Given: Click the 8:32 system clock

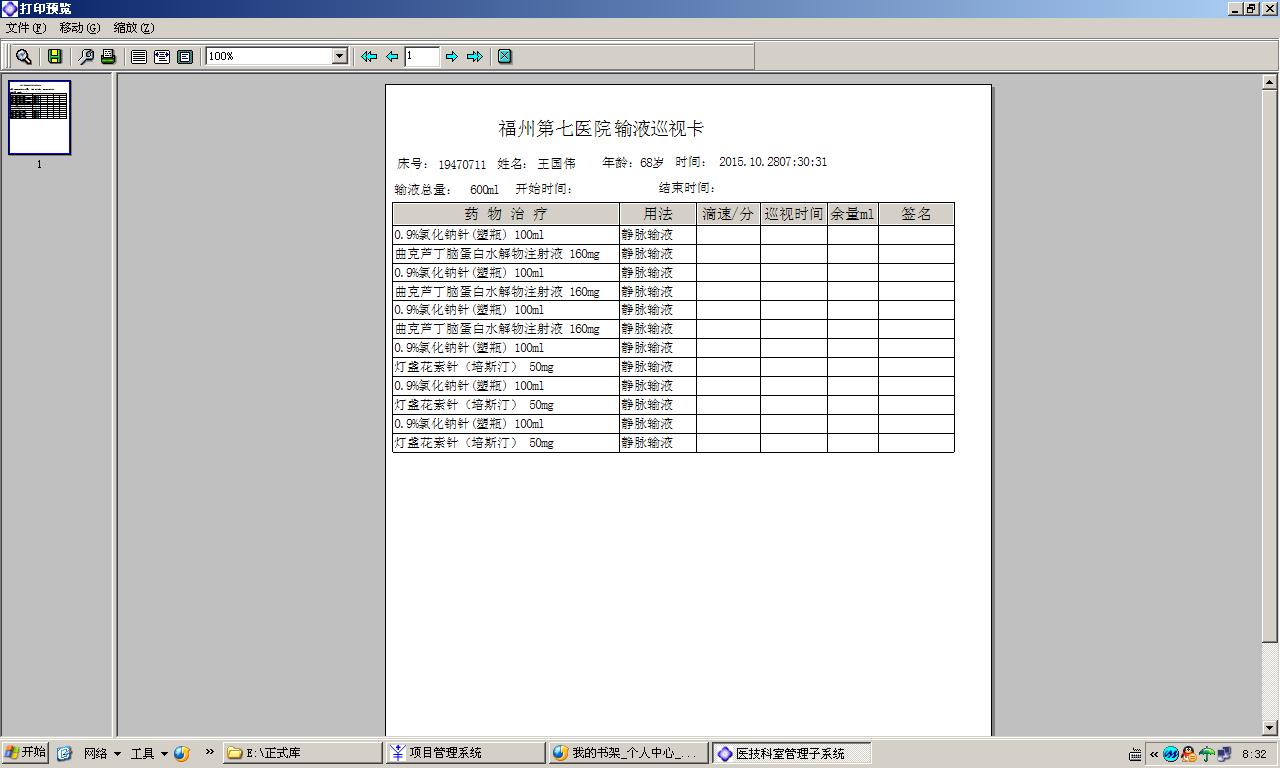Looking at the screenshot, I should coord(1254,754).
